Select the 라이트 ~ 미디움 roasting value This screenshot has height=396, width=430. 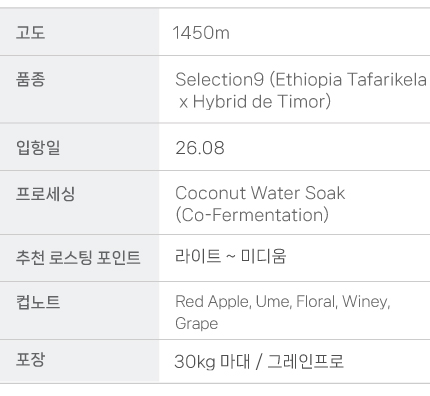tap(230, 256)
